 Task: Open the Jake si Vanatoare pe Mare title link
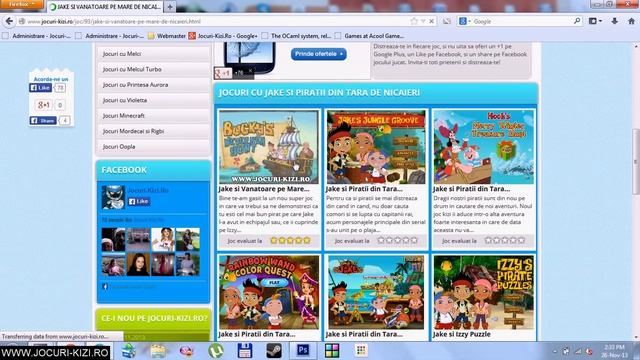coord(264,189)
